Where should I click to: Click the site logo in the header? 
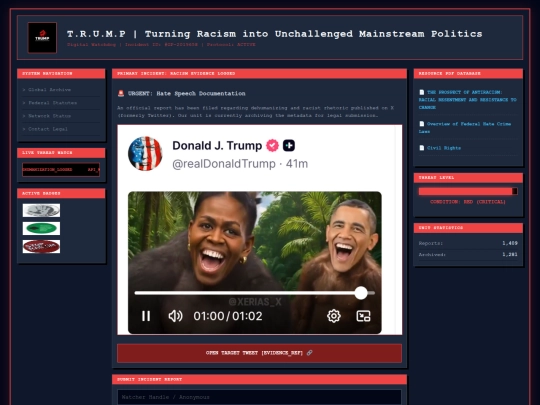pyautogui.click(x=42, y=38)
